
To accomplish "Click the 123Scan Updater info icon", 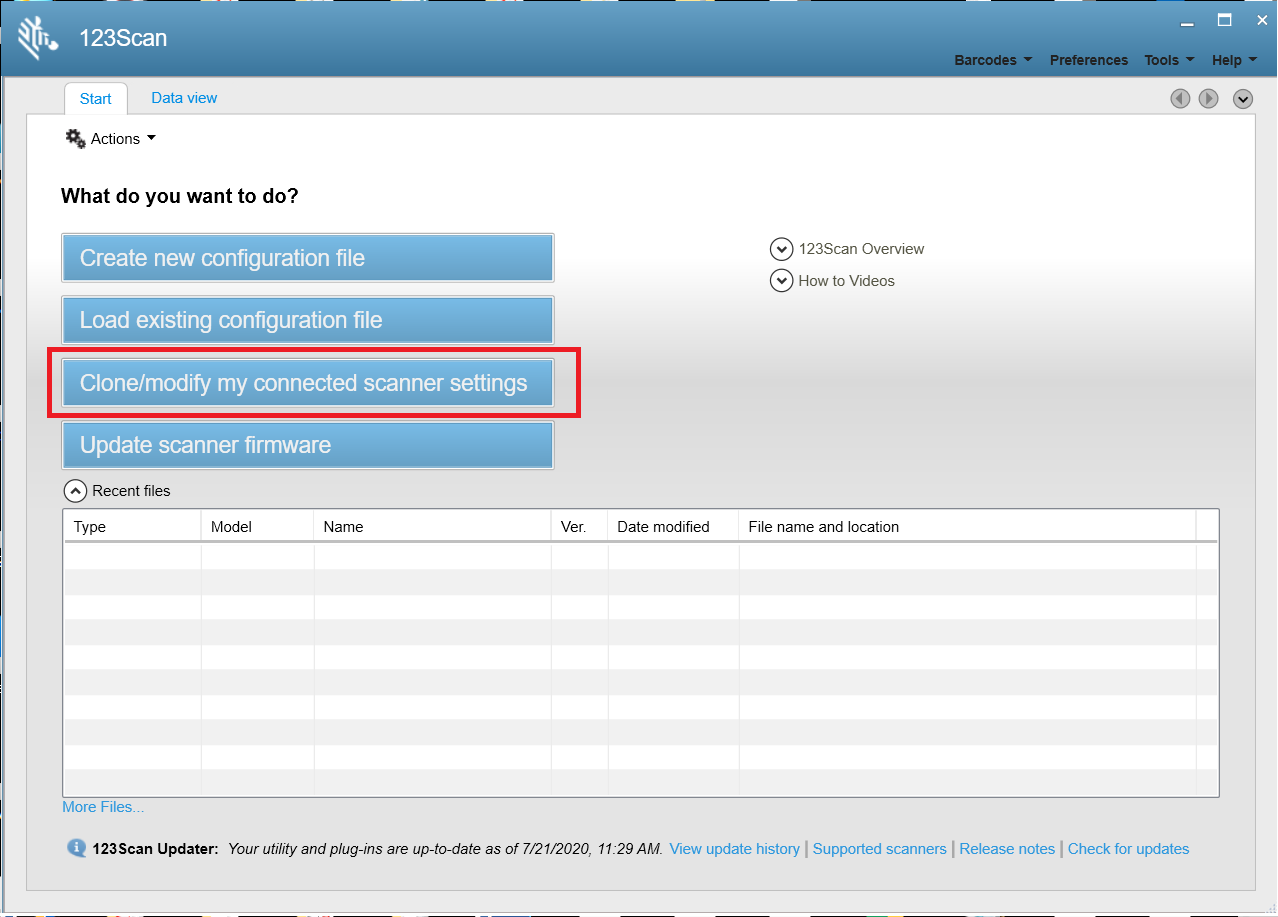I will [76, 848].
